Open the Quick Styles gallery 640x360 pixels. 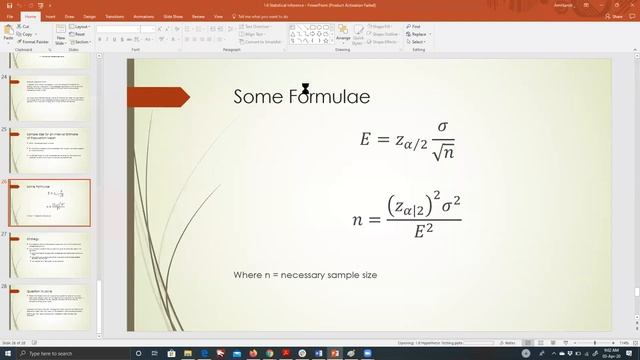358,34
